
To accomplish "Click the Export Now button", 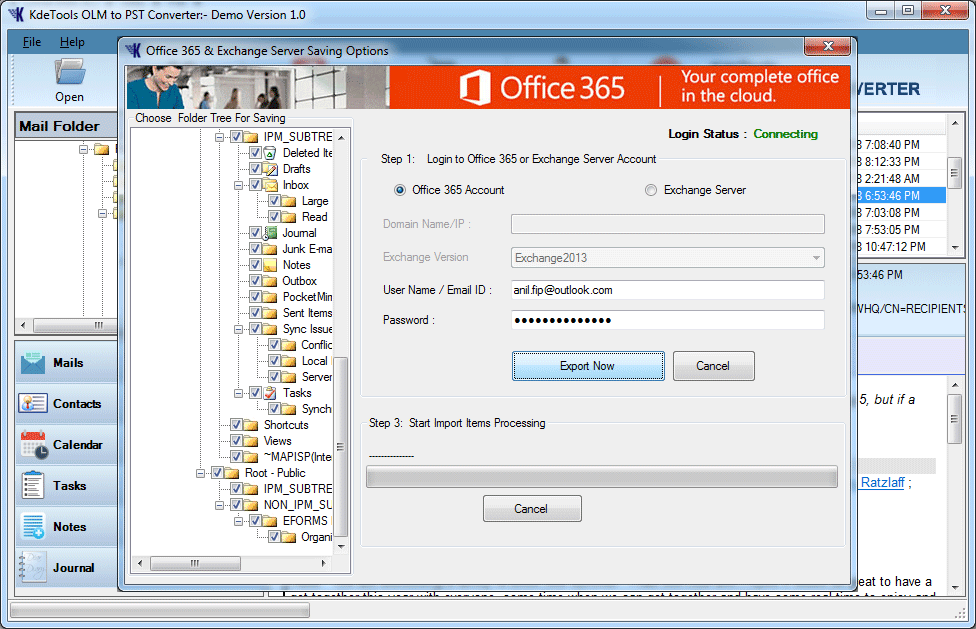I will (588, 366).
